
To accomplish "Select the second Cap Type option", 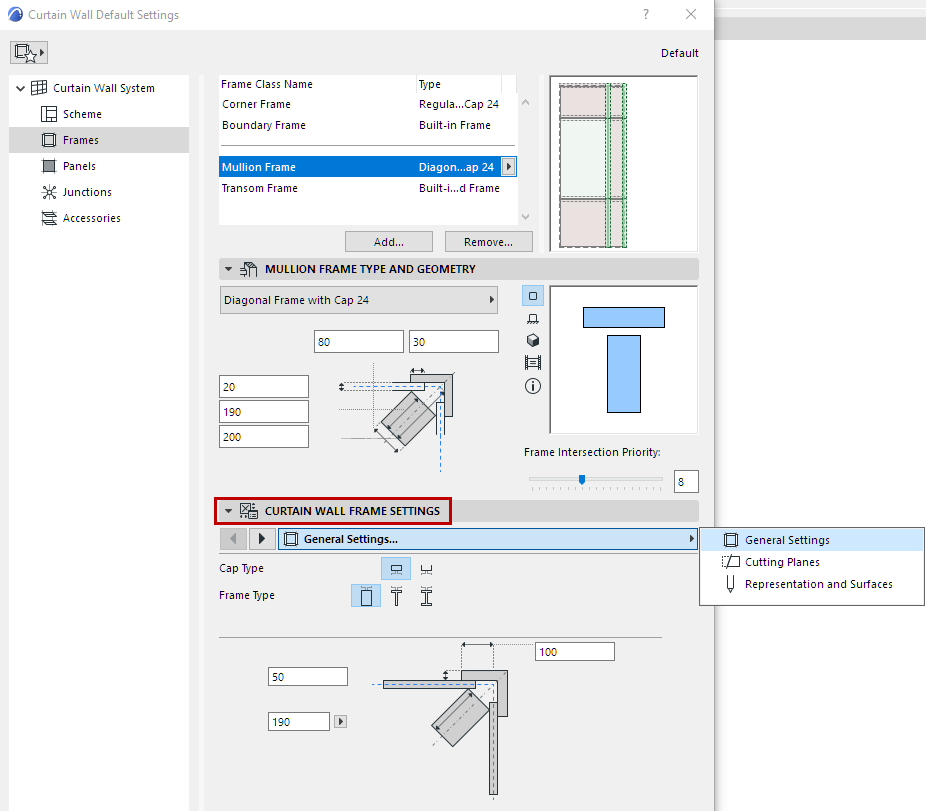I will click(426, 569).
